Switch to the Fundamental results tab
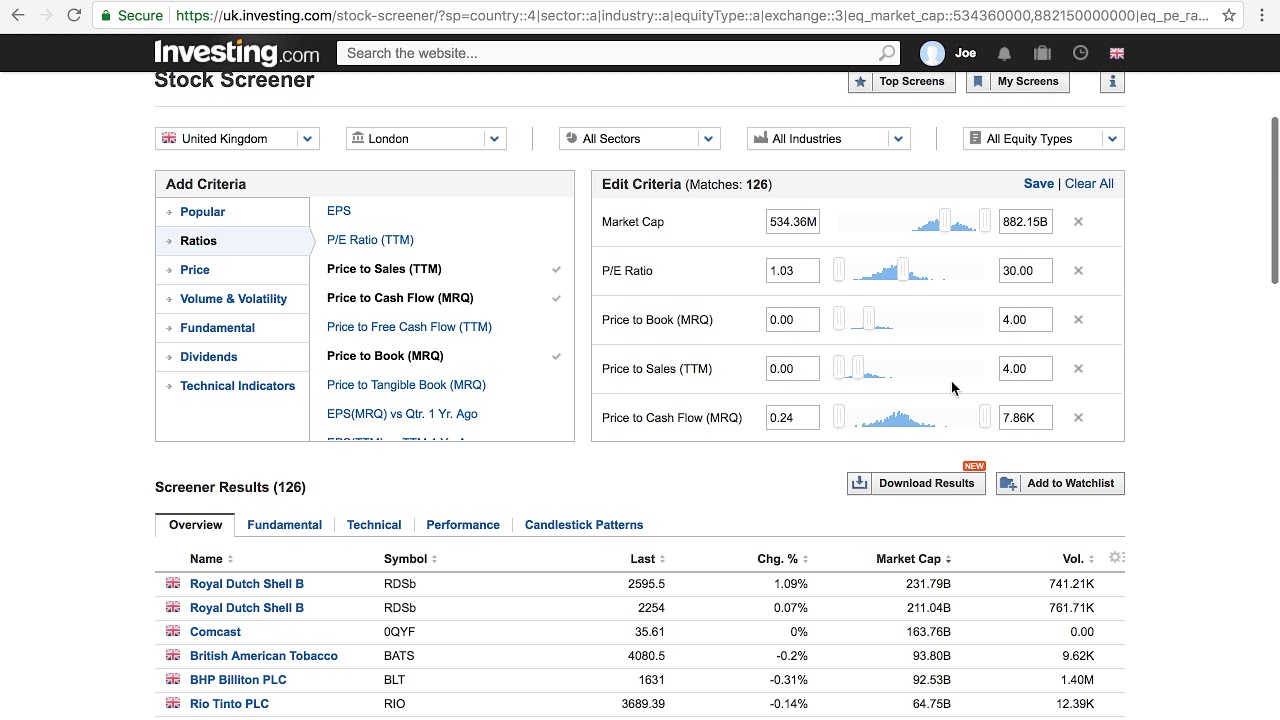The image size is (1280, 720). (x=284, y=525)
